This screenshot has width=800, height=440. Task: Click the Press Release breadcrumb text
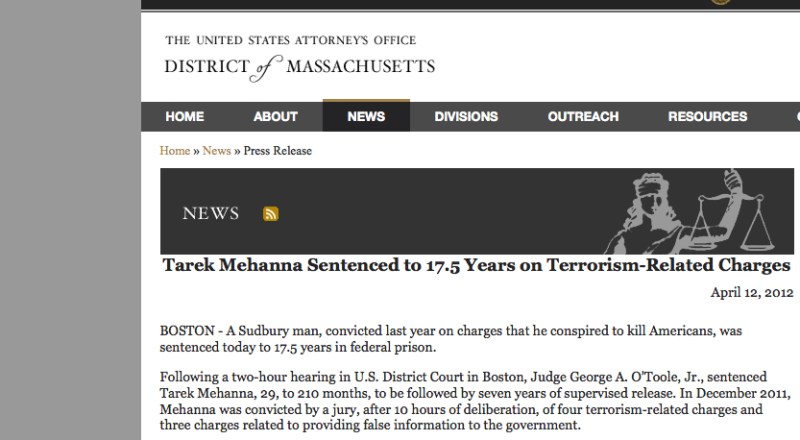point(278,151)
